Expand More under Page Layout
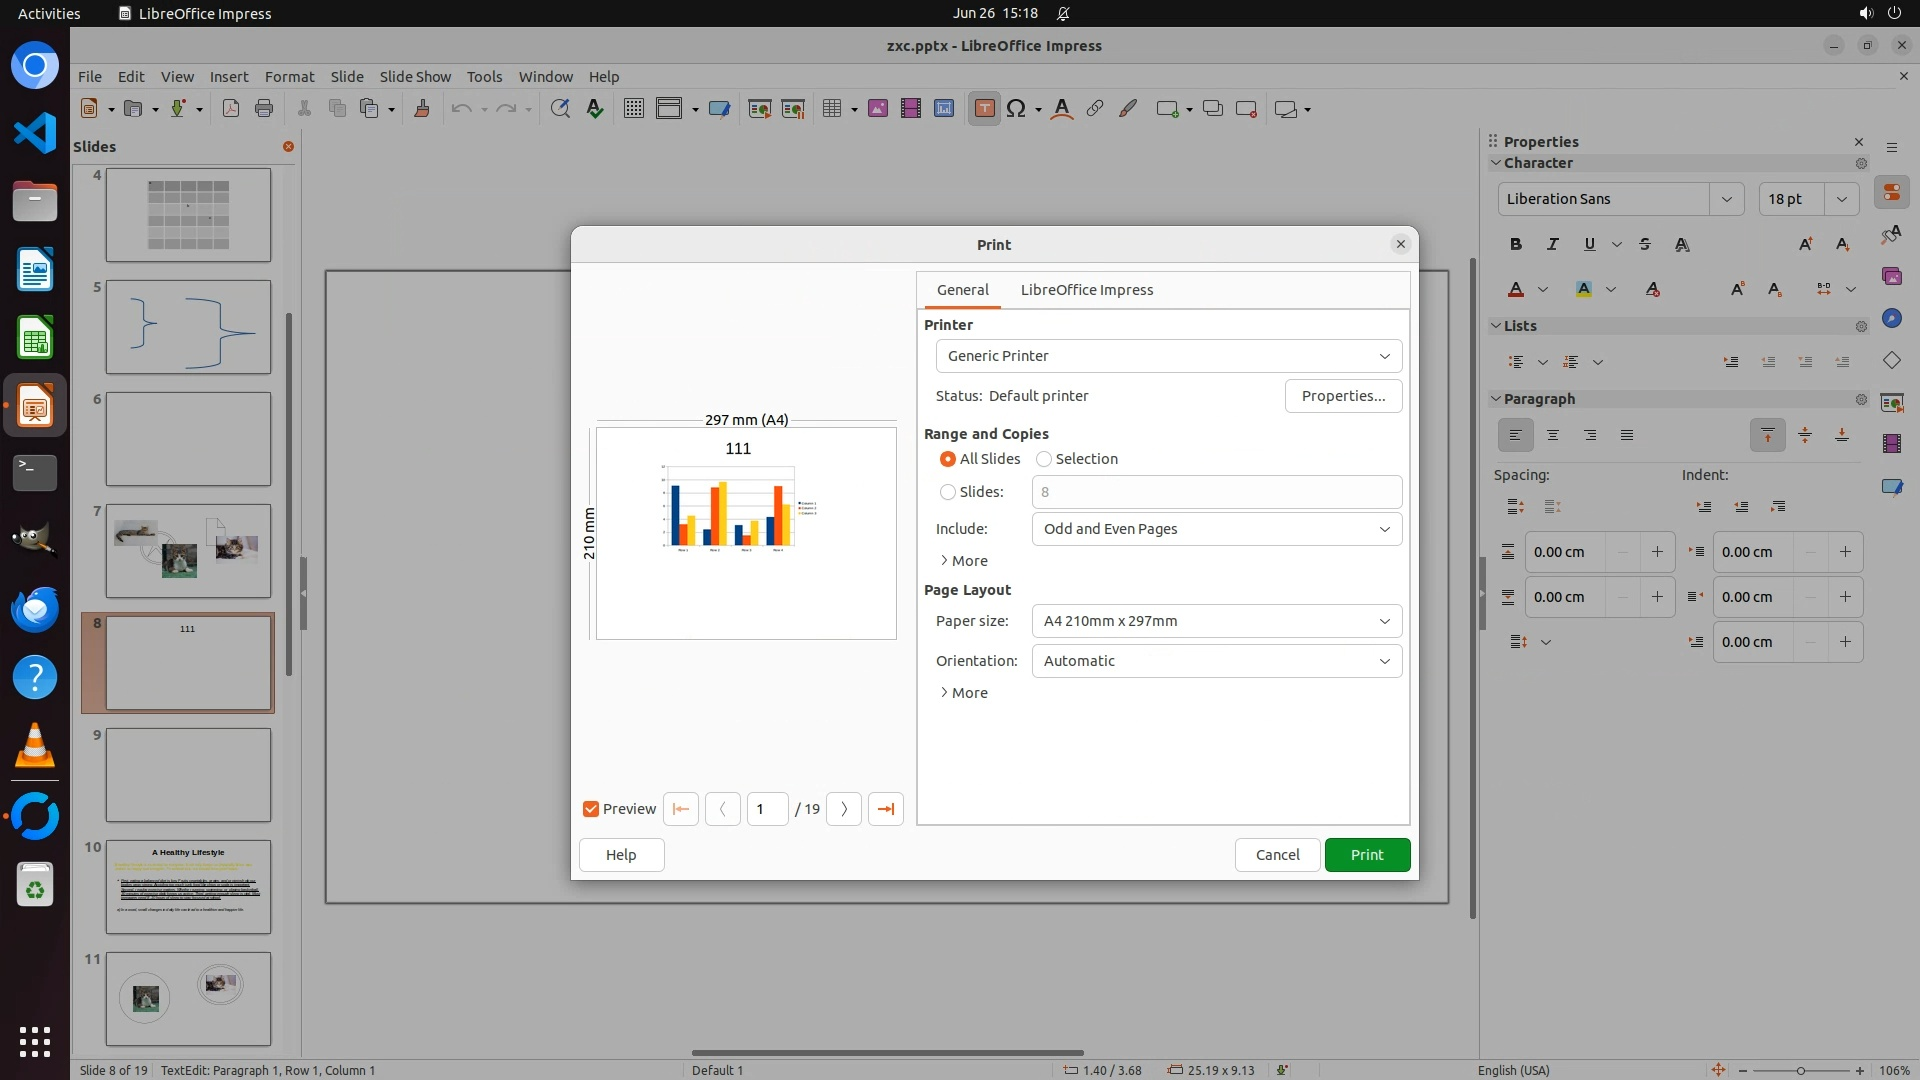This screenshot has width=1920, height=1080. (x=964, y=693)
